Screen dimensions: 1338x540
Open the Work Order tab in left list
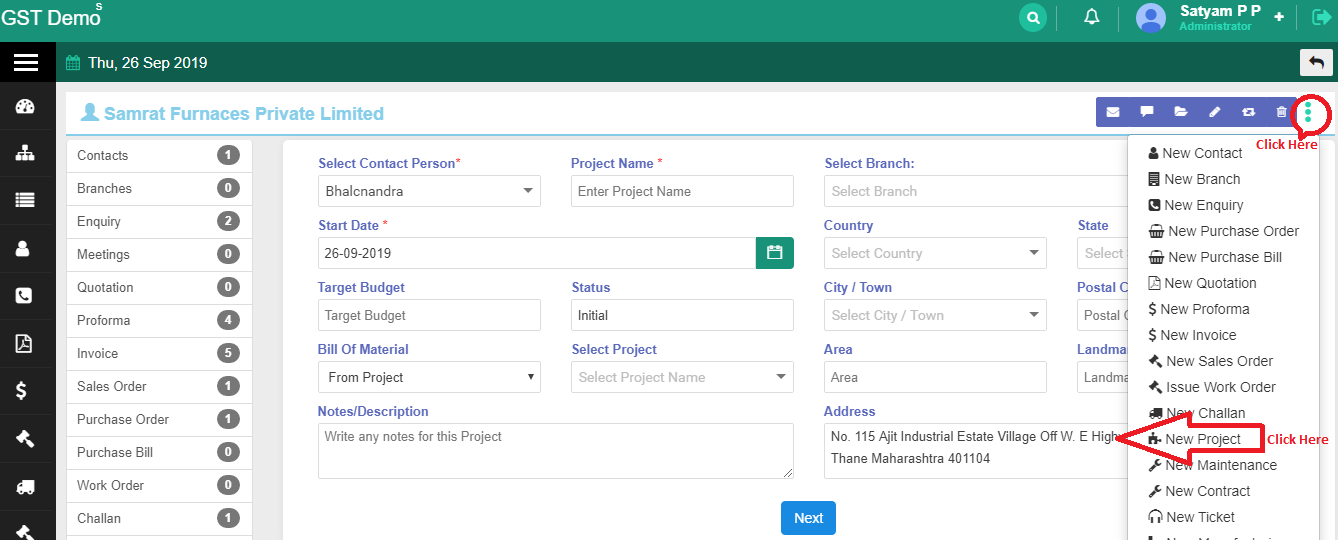coord(159,485)
